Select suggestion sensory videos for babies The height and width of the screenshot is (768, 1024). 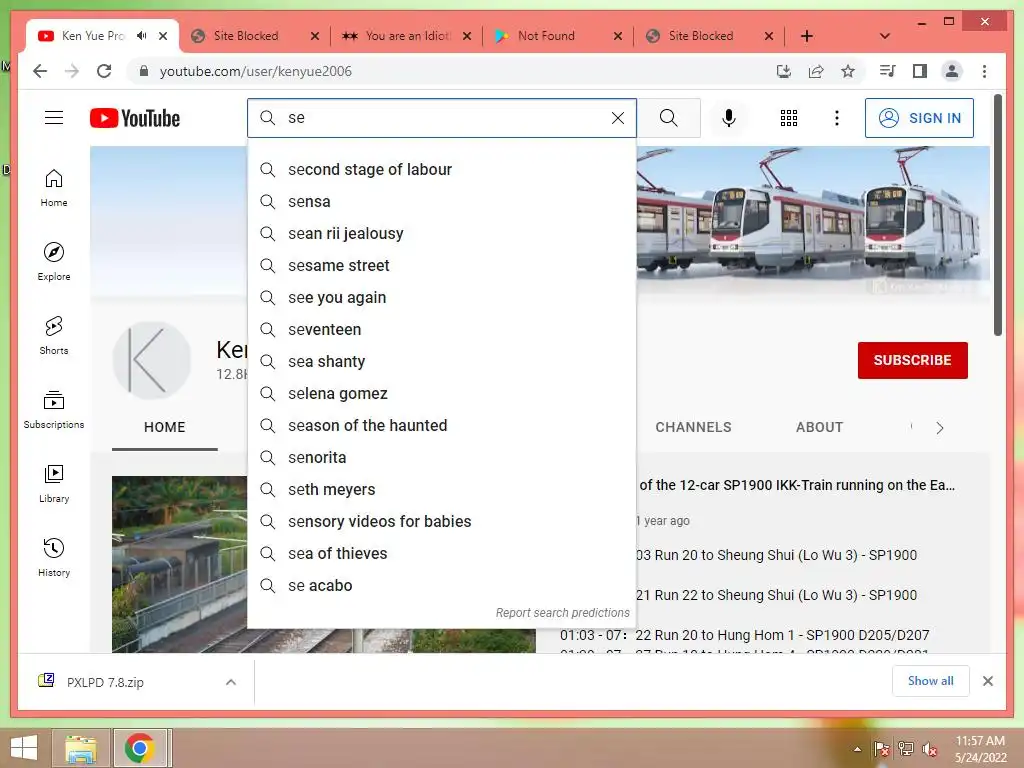(x=441, y=522)
